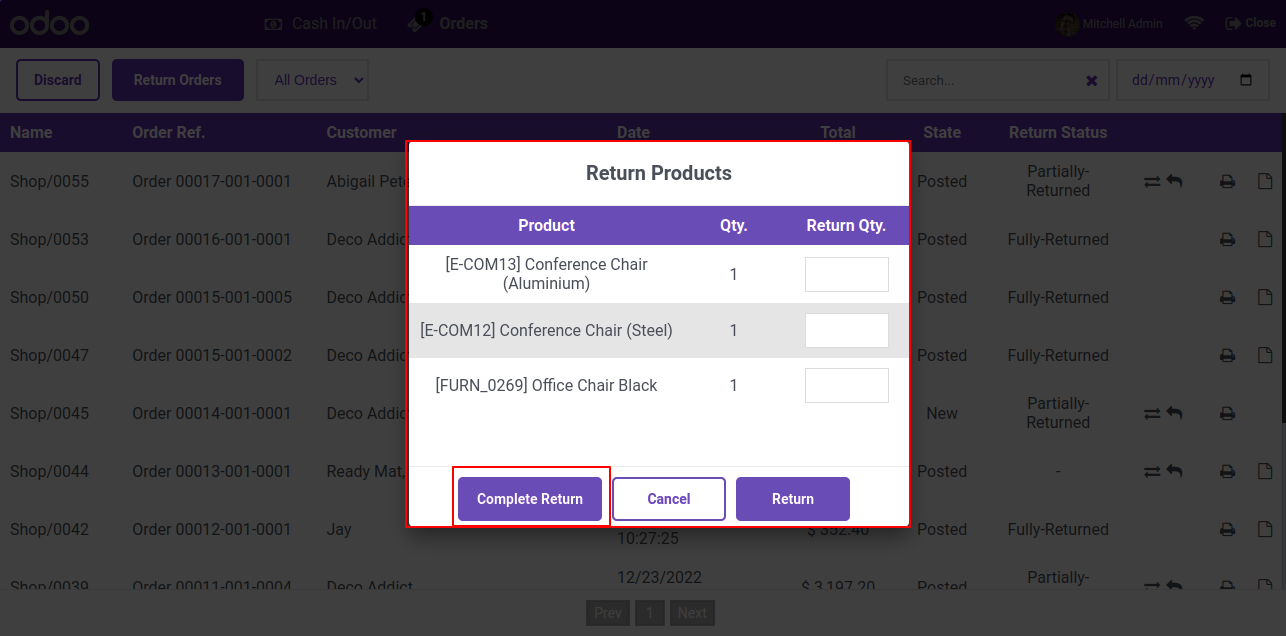Click the Discard button

pyautogui.click(x=58, y=80)
